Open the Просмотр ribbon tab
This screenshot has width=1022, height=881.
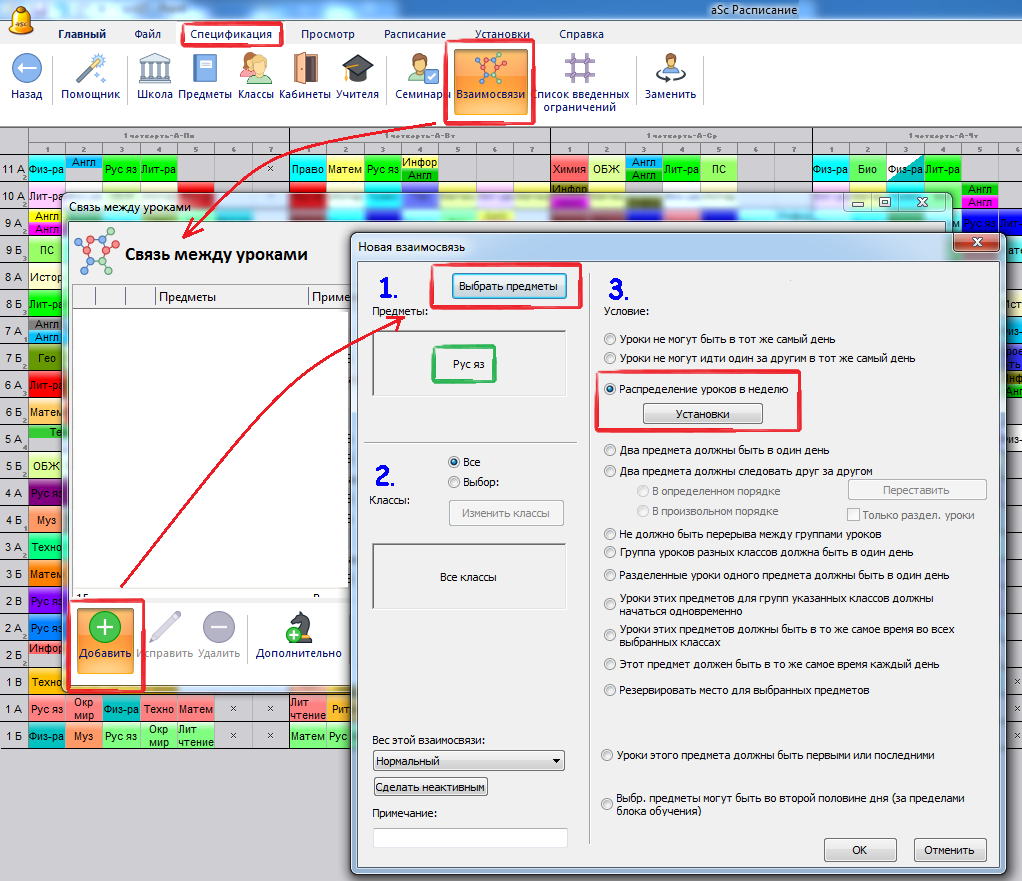(x=328, y=34)
